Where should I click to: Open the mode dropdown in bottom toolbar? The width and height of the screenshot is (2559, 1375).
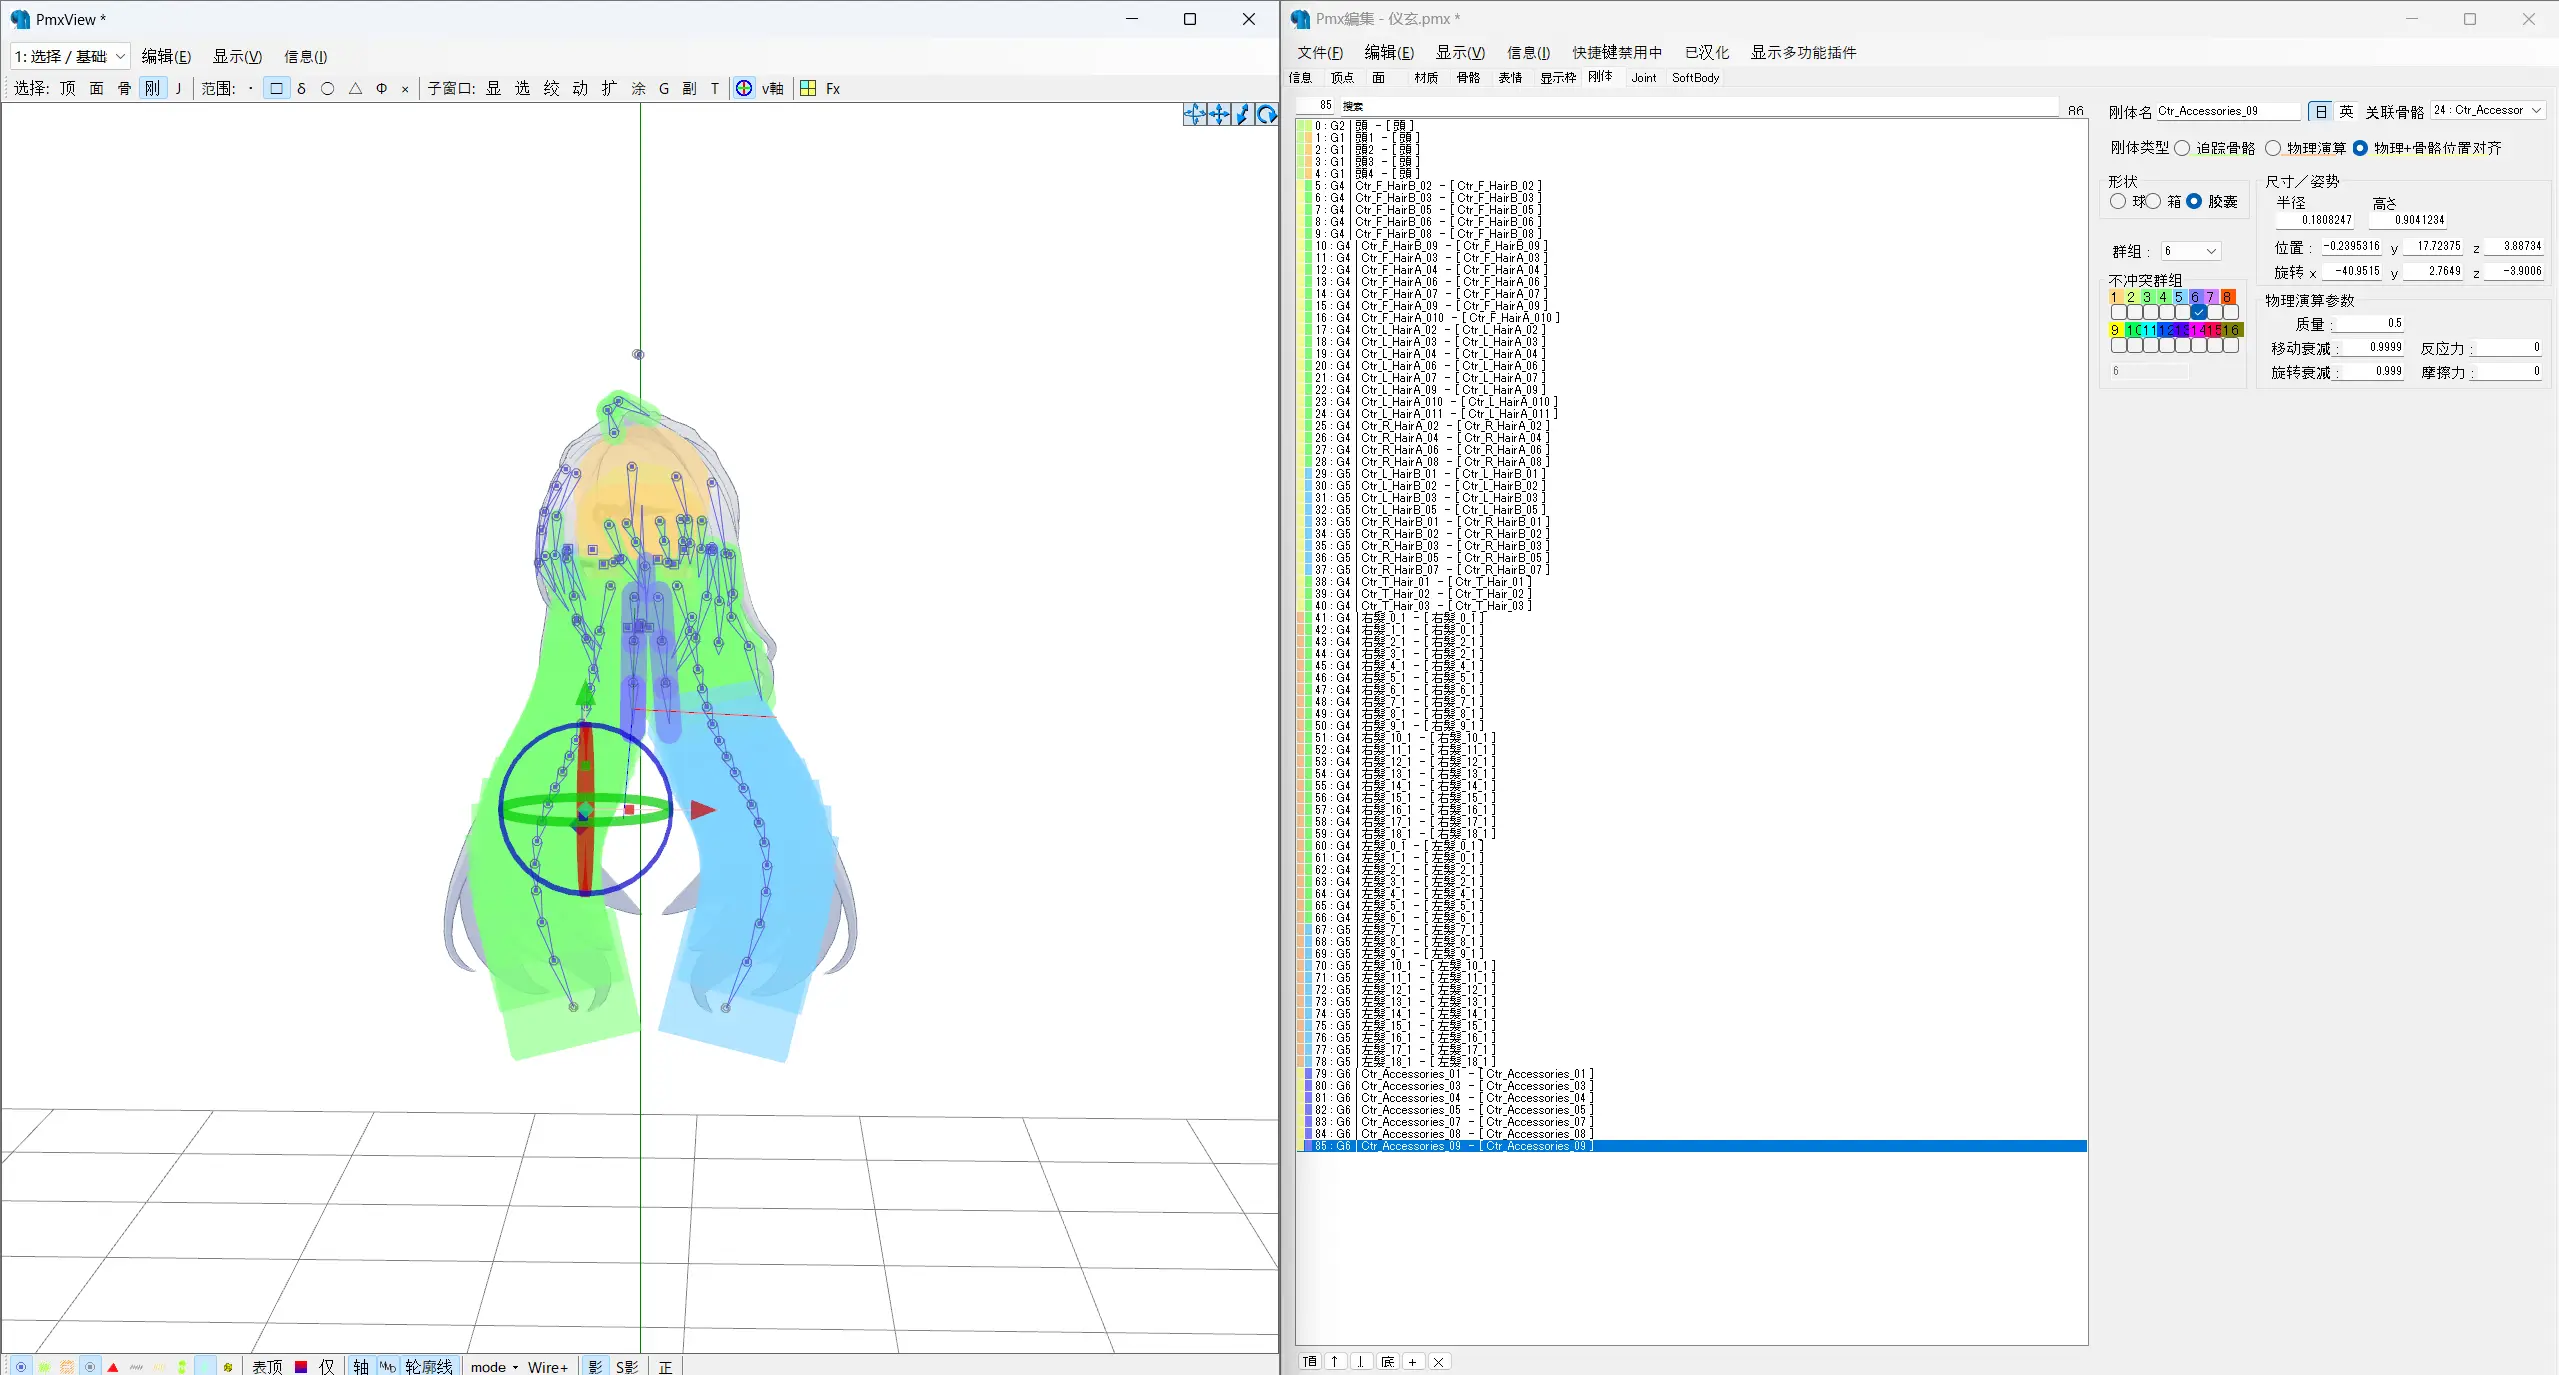[x=495, y=1367]
